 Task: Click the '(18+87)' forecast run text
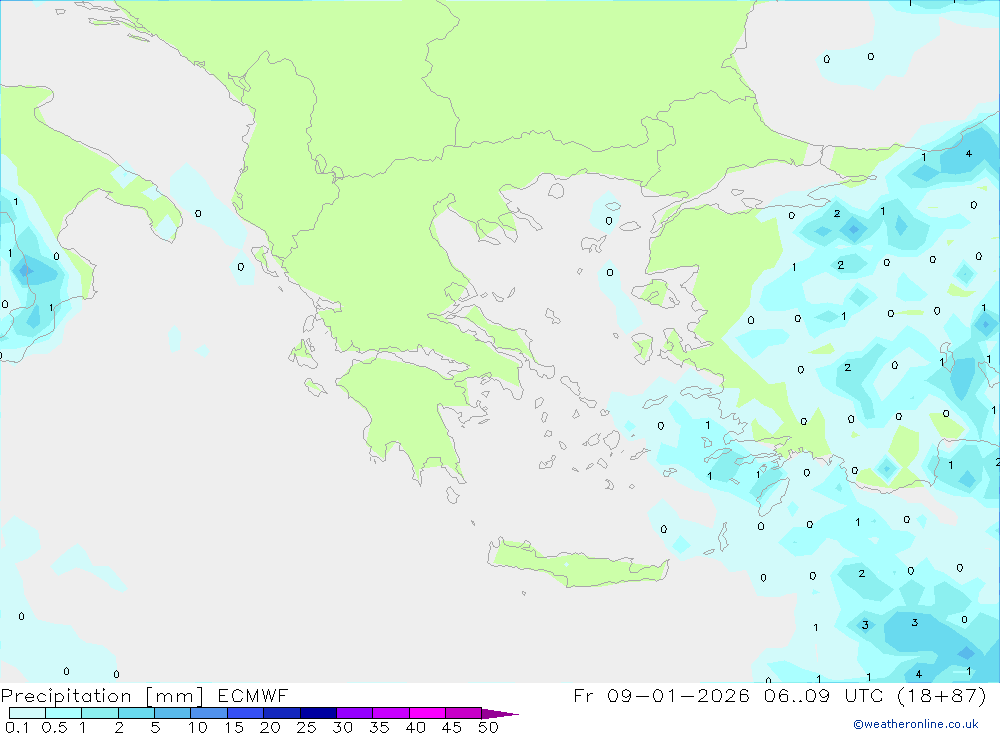coord(941,695)
